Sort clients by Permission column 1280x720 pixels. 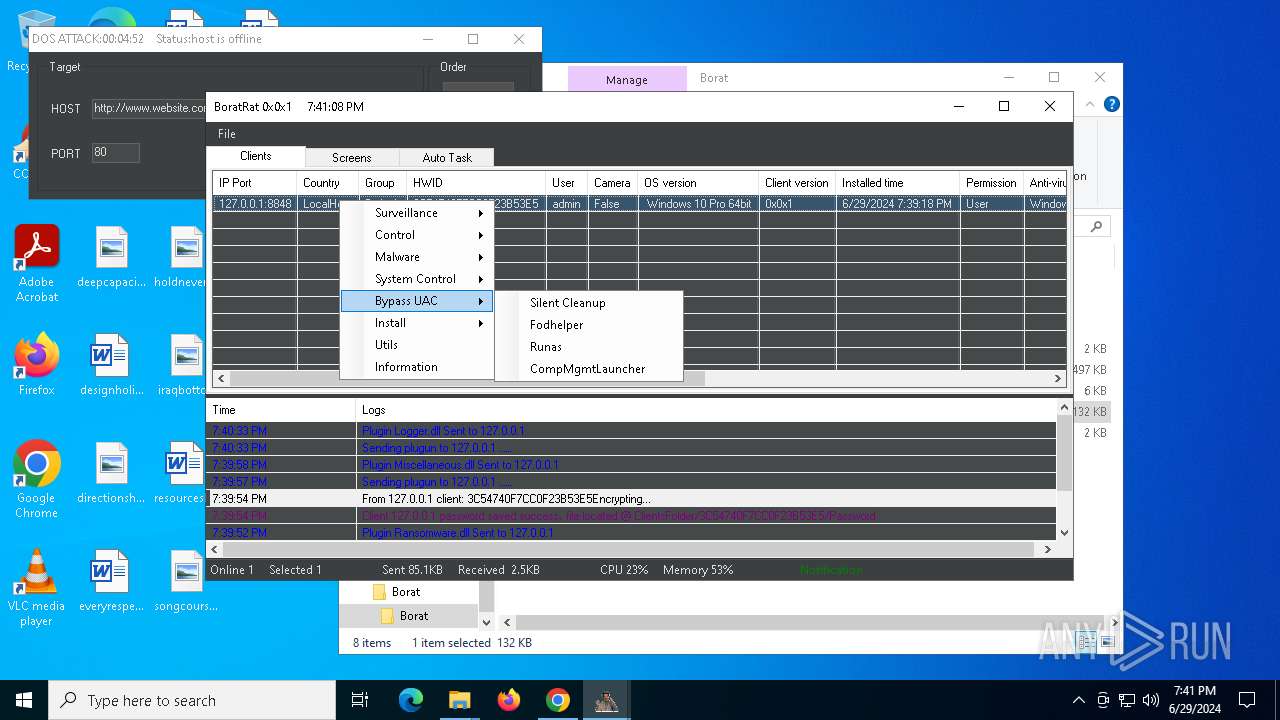click(x=991, y=183)
